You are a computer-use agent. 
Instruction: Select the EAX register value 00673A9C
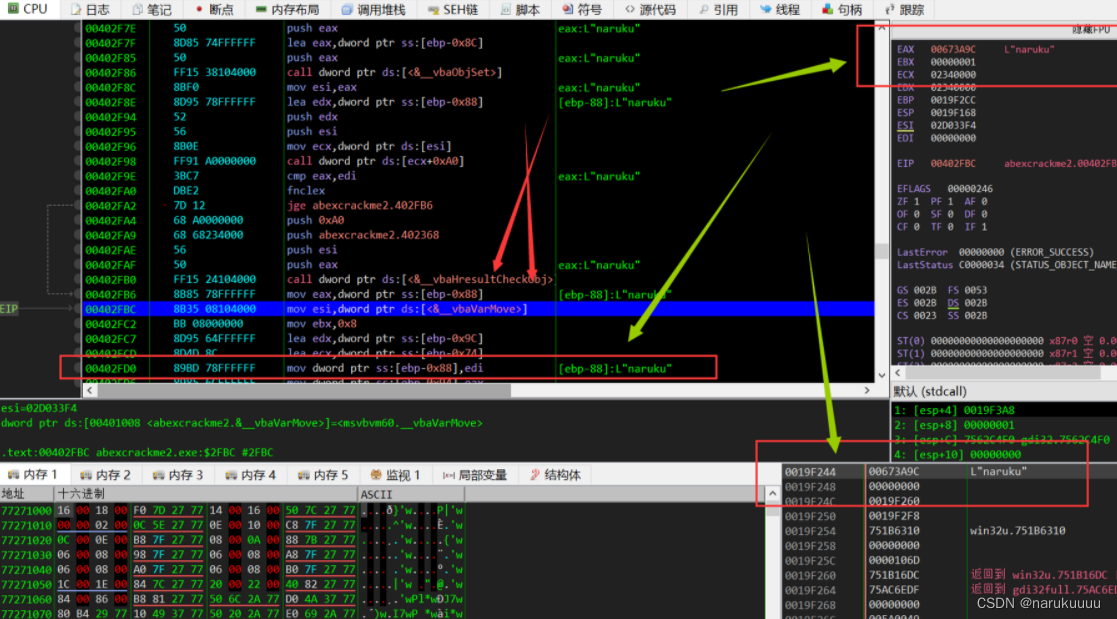tap(953, 49)
